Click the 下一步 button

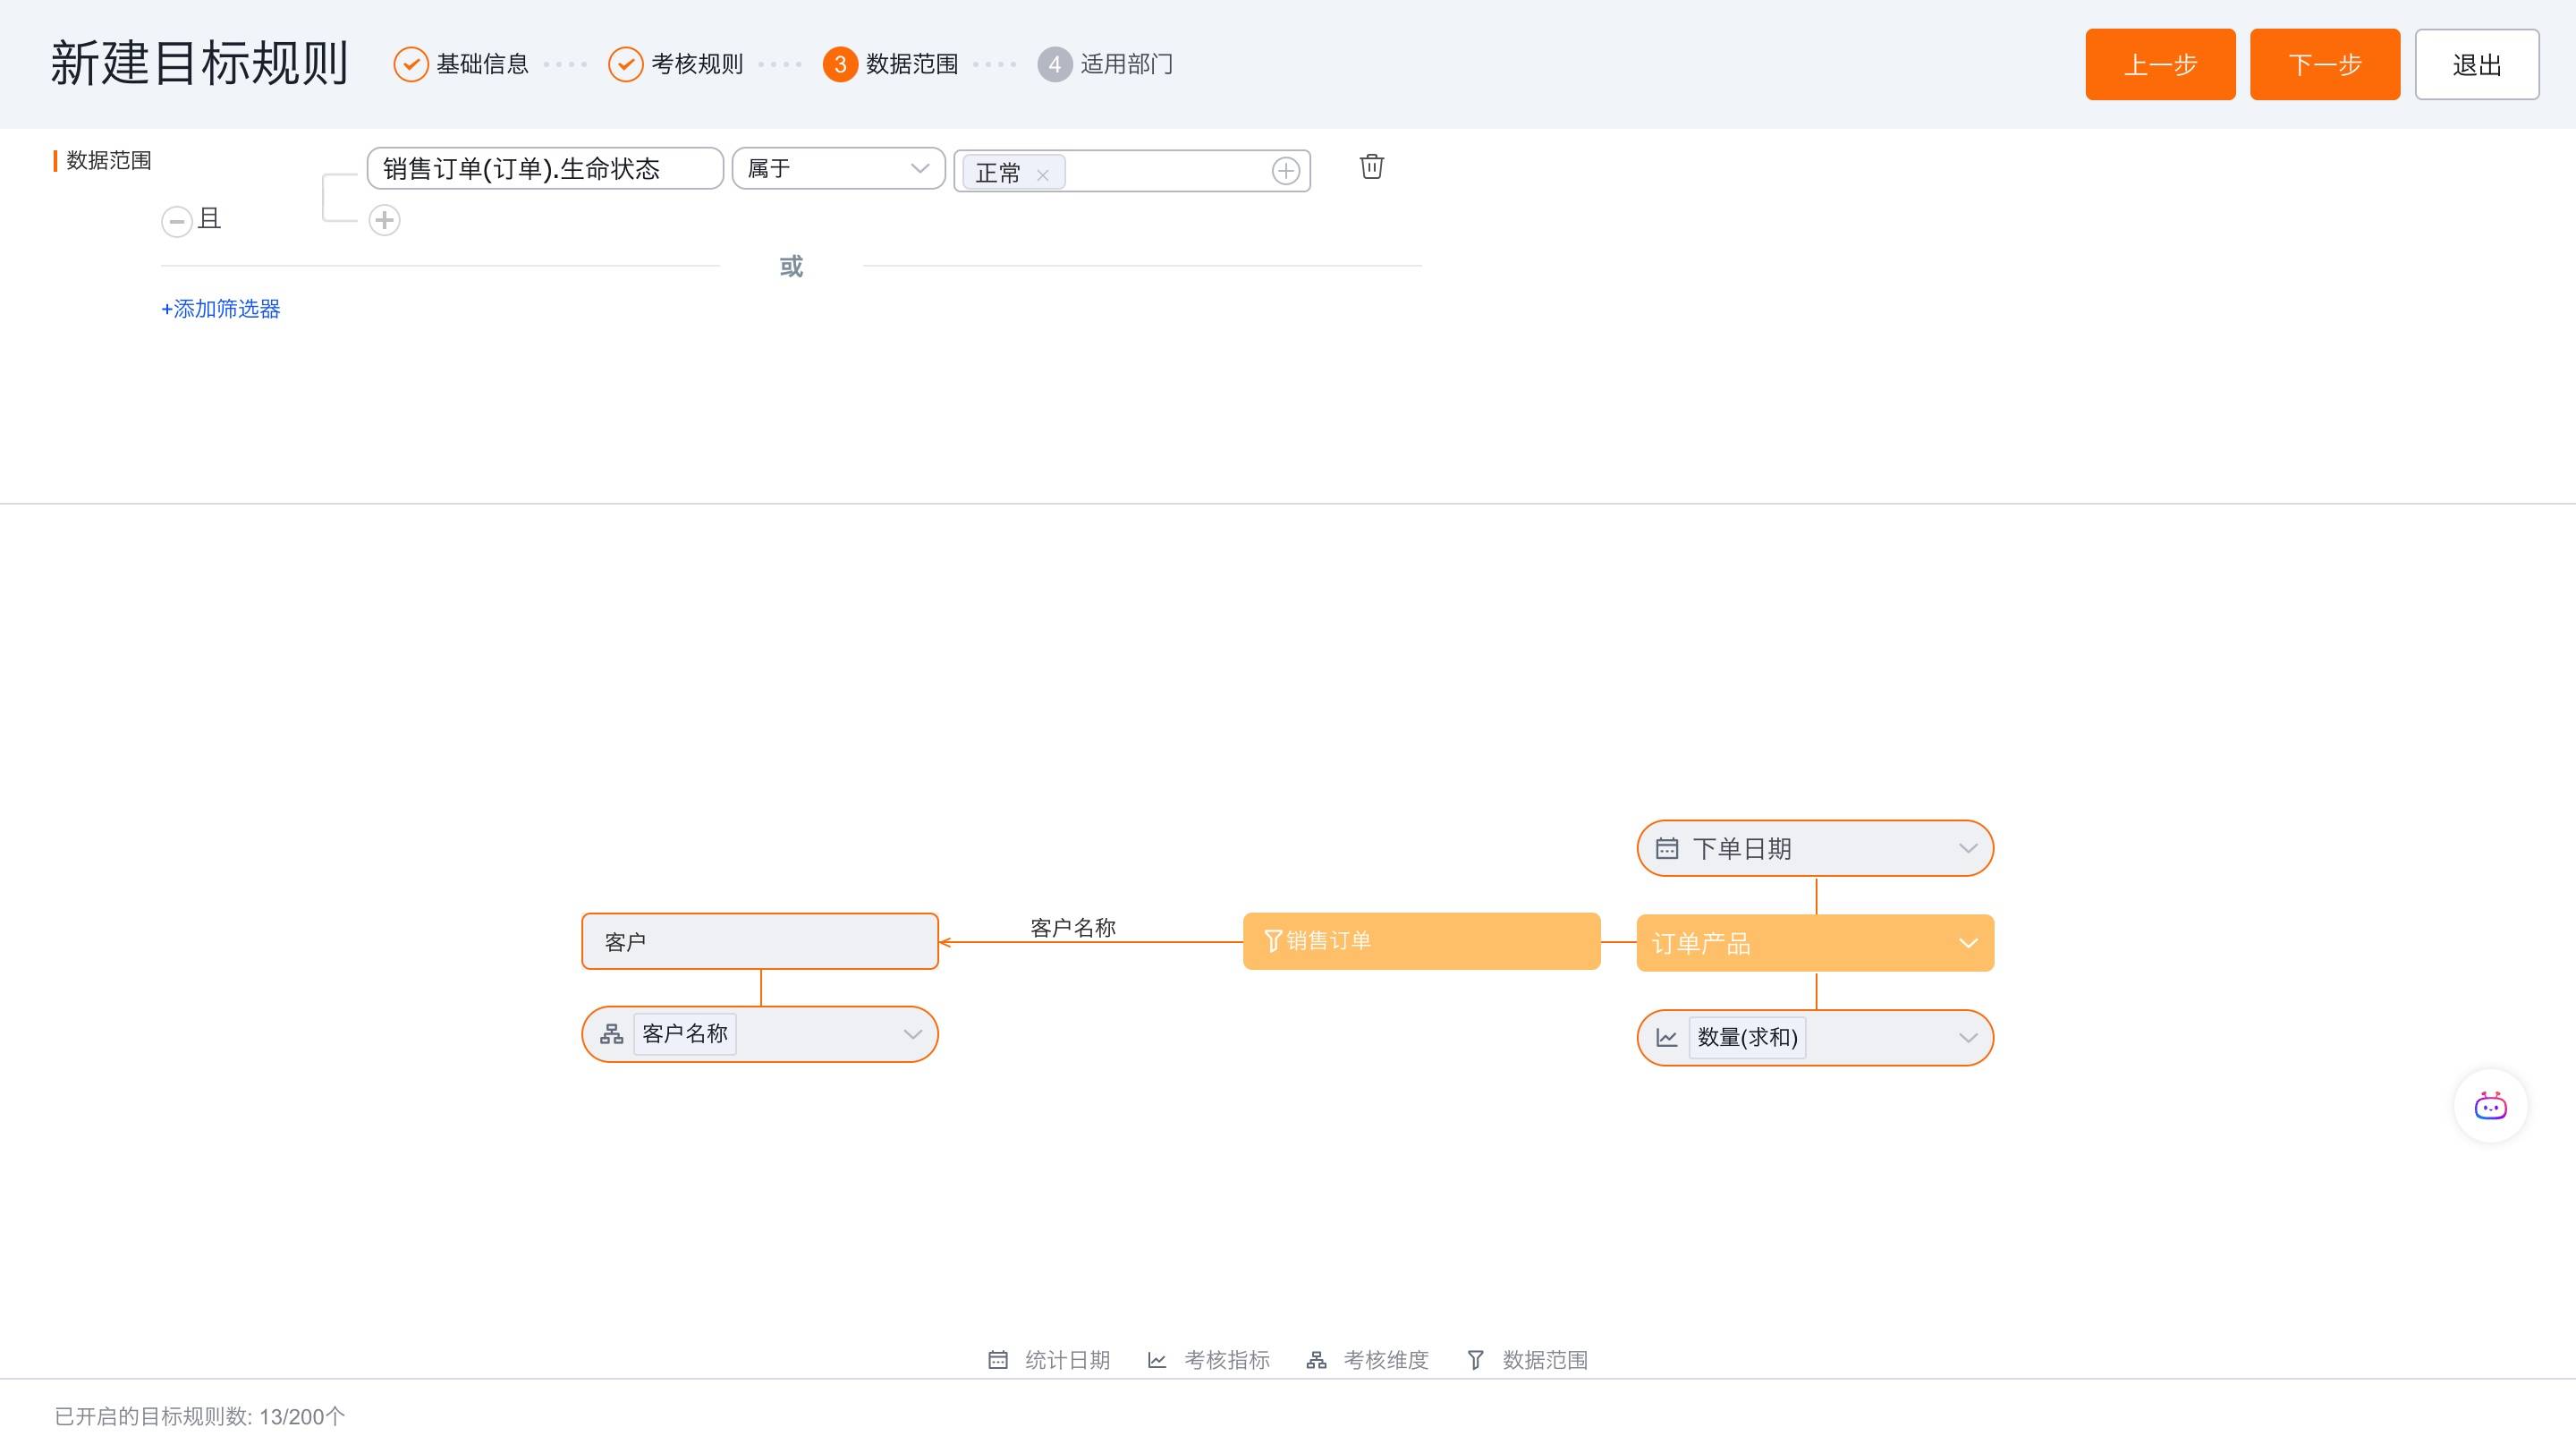[2324, 64]
